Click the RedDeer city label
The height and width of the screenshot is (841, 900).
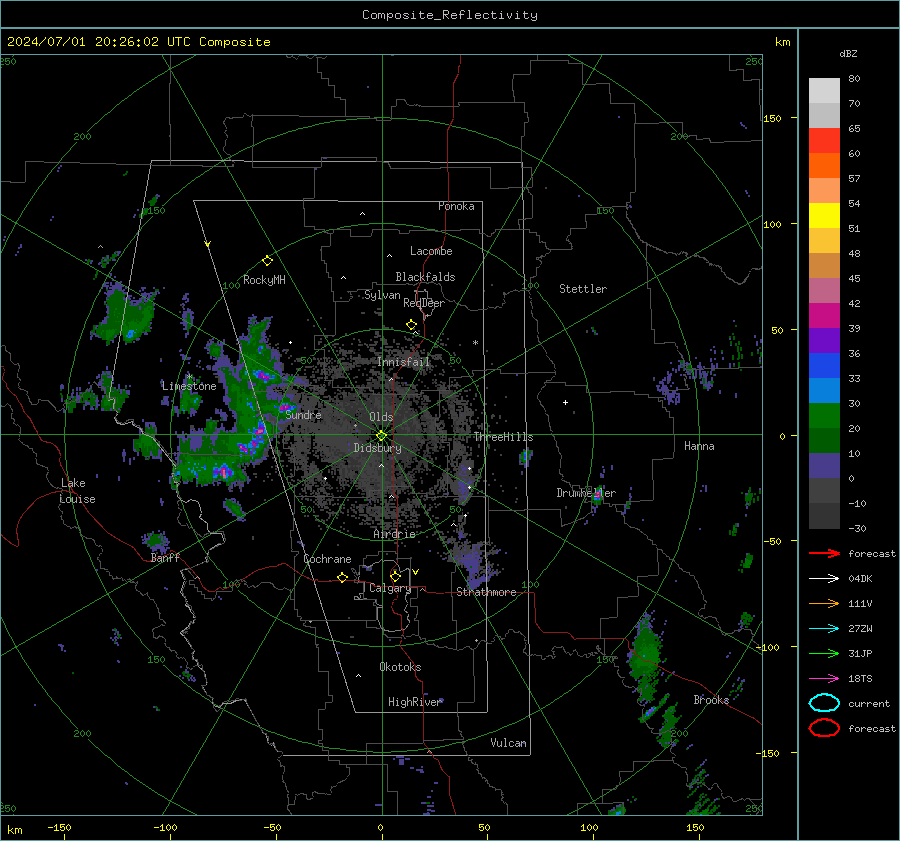424,303
